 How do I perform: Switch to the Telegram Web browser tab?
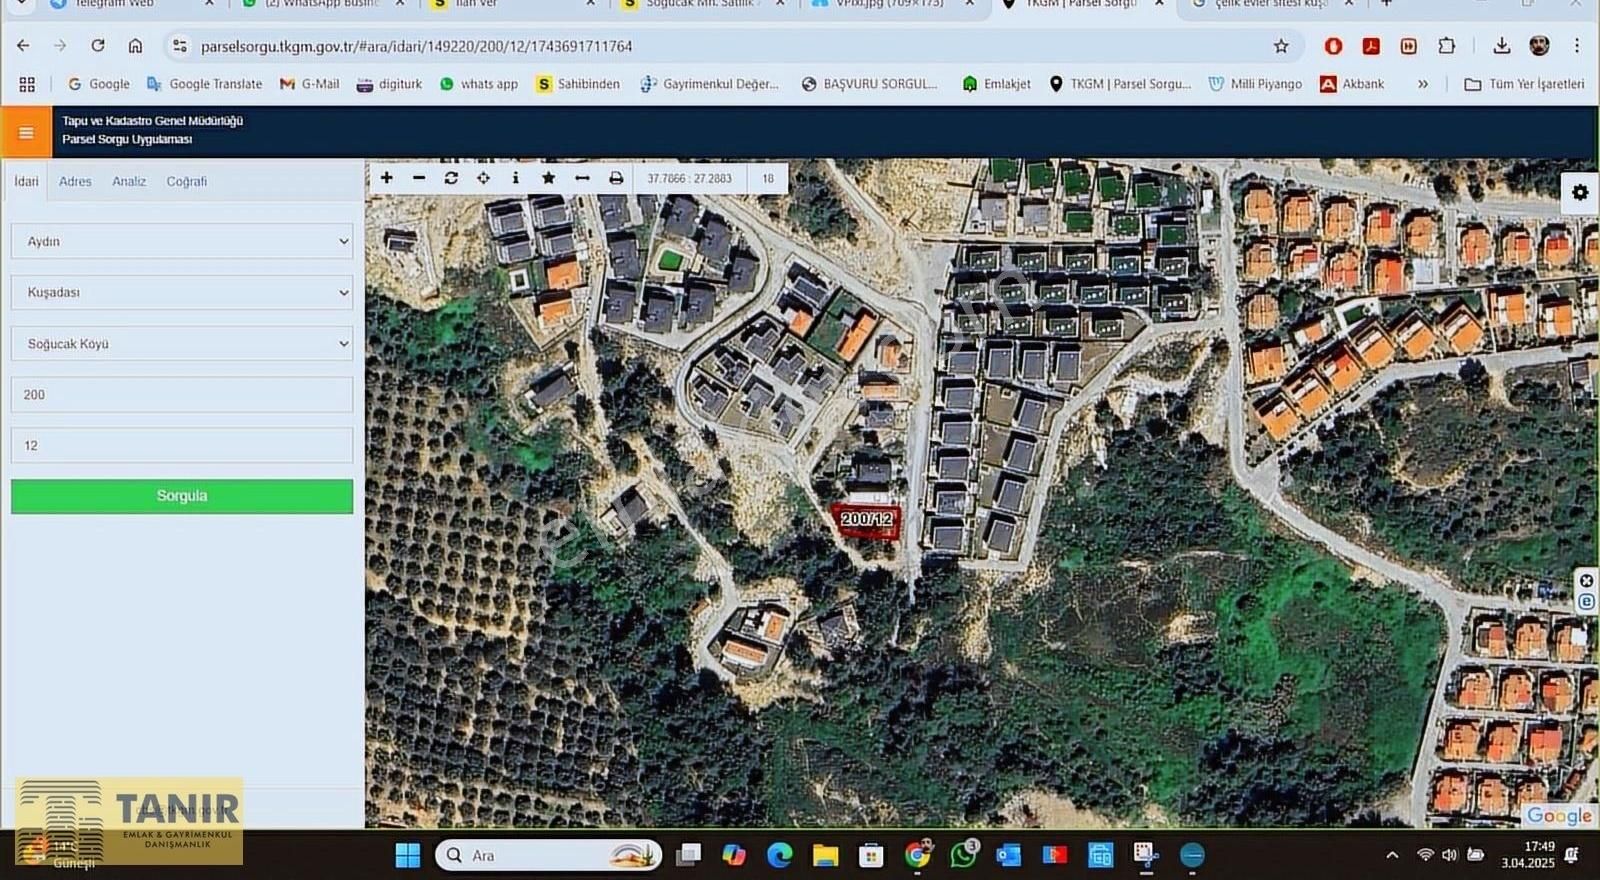pyautogui.click(x=130, y=5)
